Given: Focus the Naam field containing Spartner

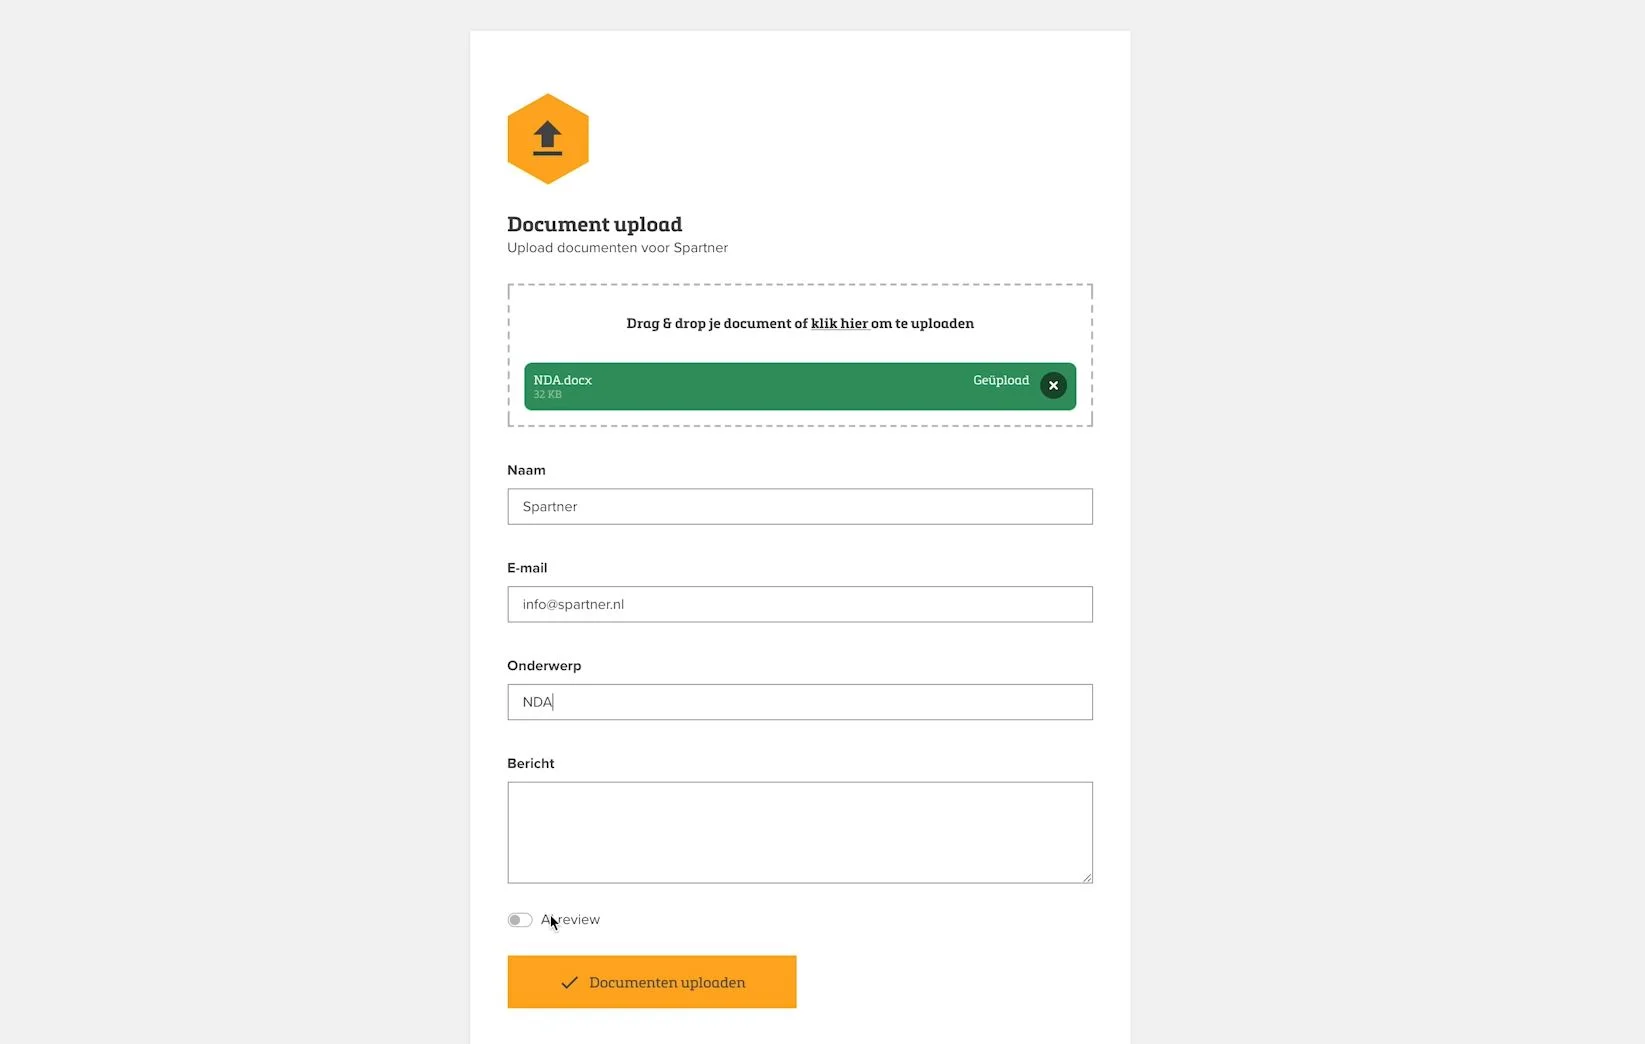Looking at the screenshot, I should pyautogui.click(x=799, y=507).
